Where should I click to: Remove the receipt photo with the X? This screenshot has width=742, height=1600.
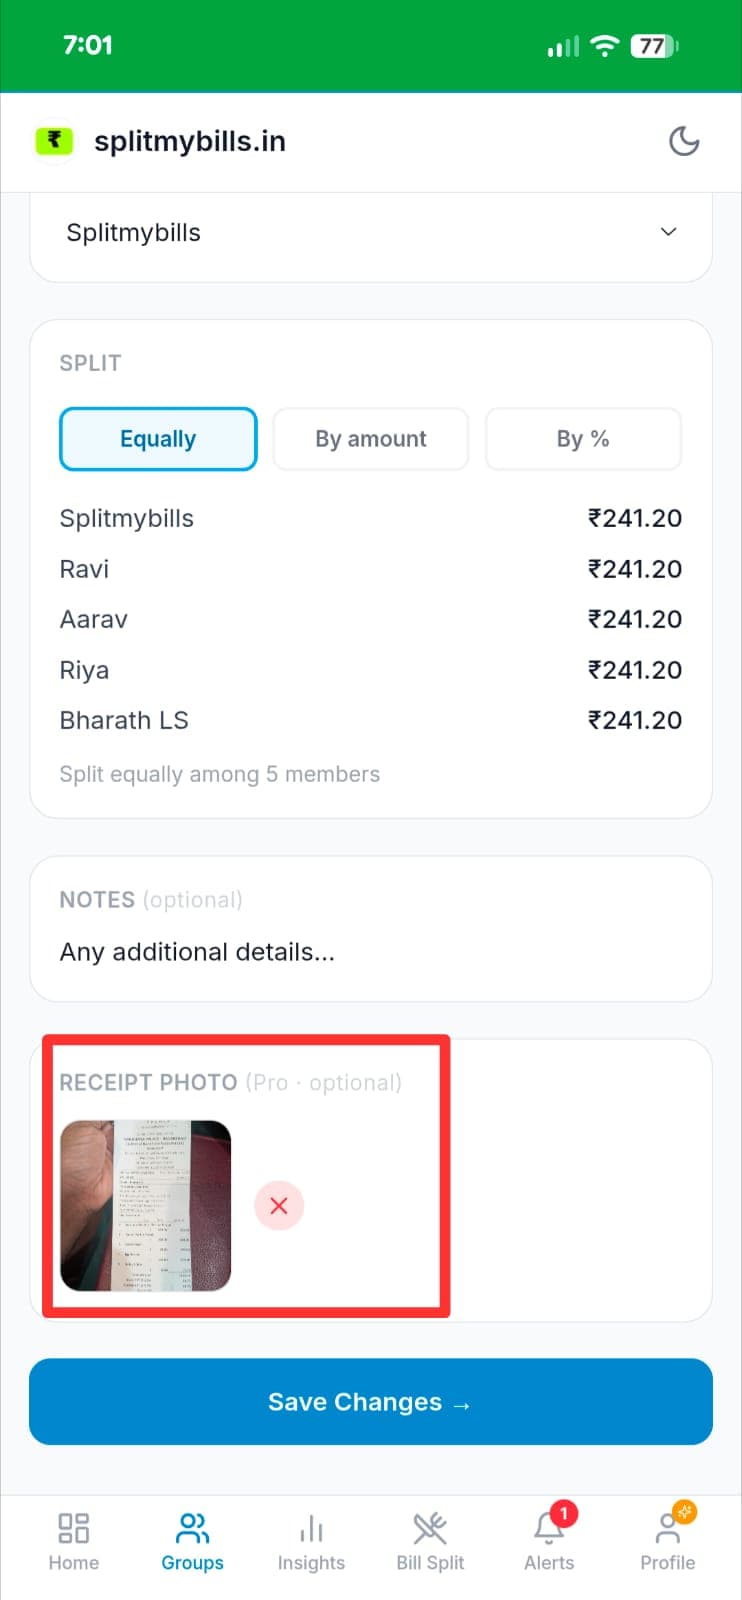279,1205
